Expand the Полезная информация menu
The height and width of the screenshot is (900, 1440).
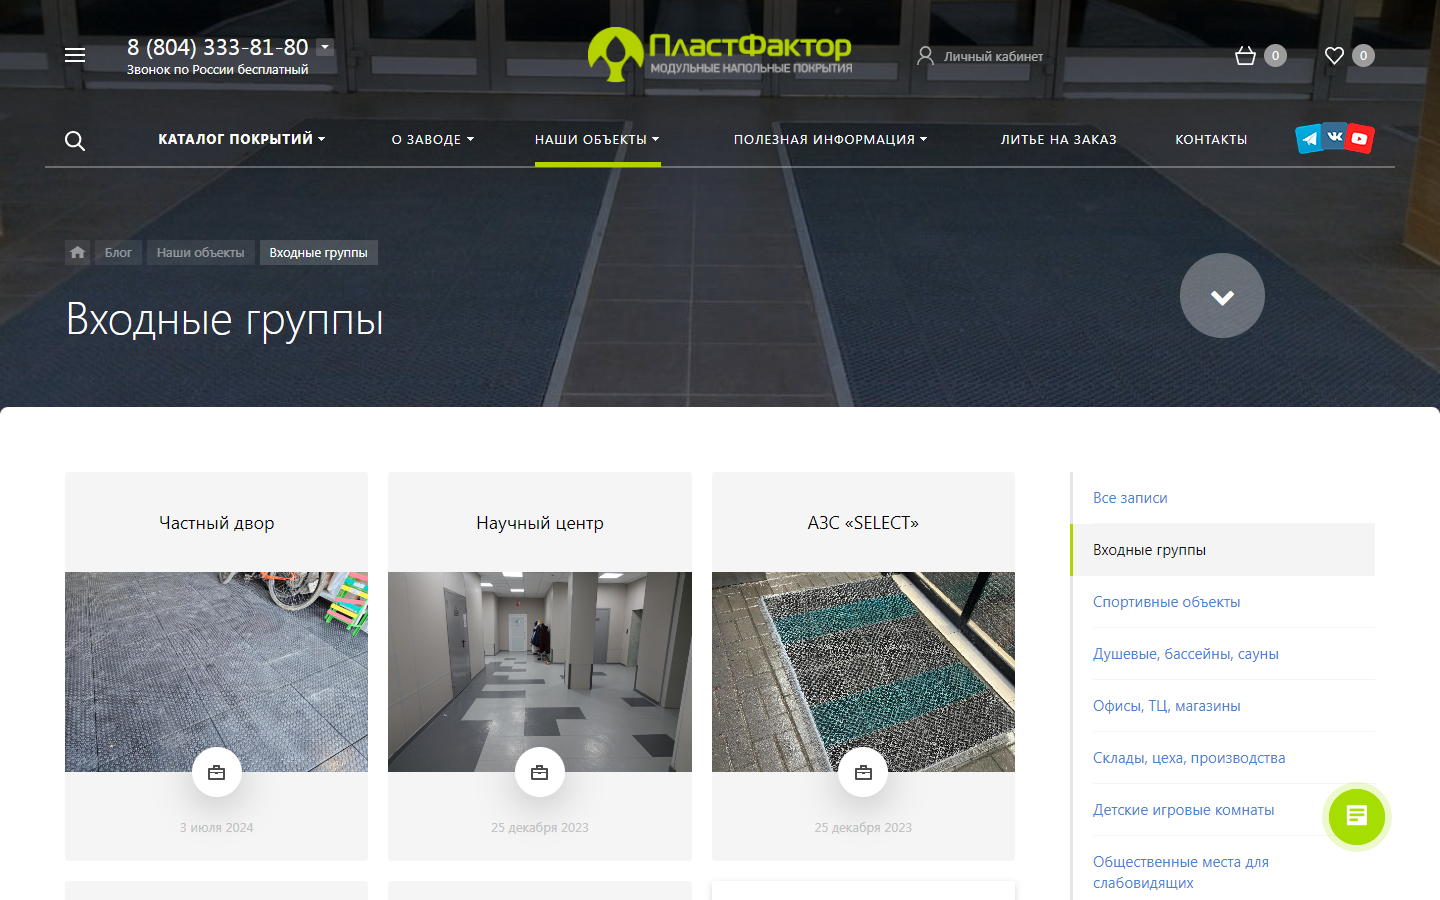(830, 139)
